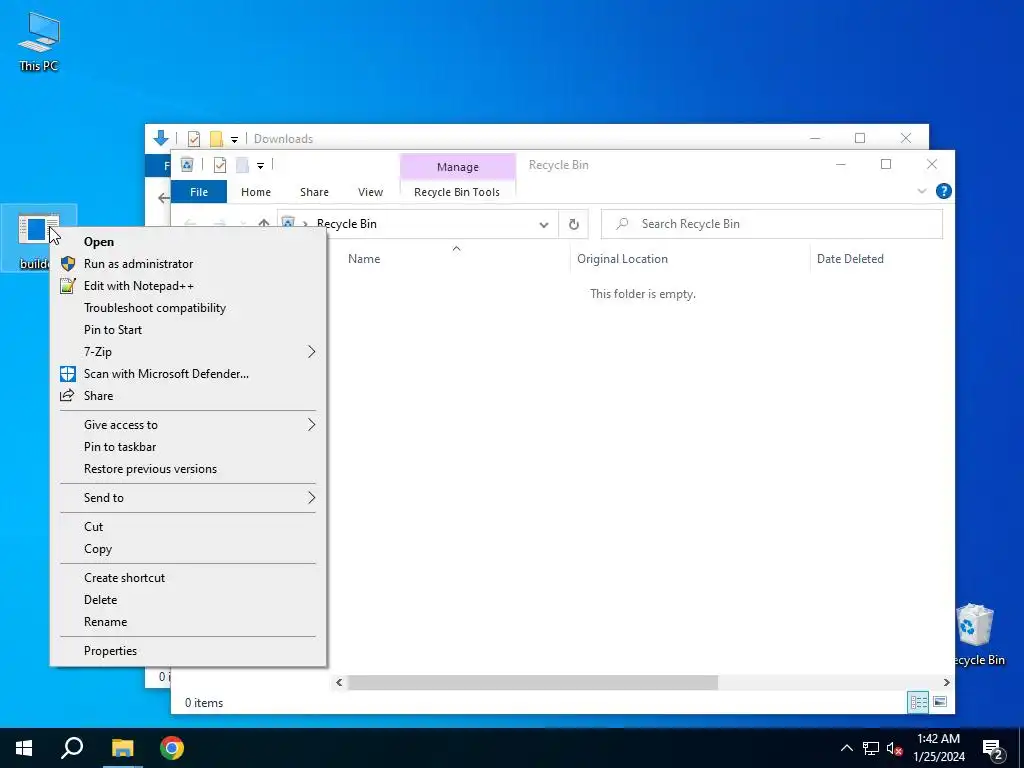
Task: Click the folder icon in Downloads title bar
Action: tap(216, 139)
